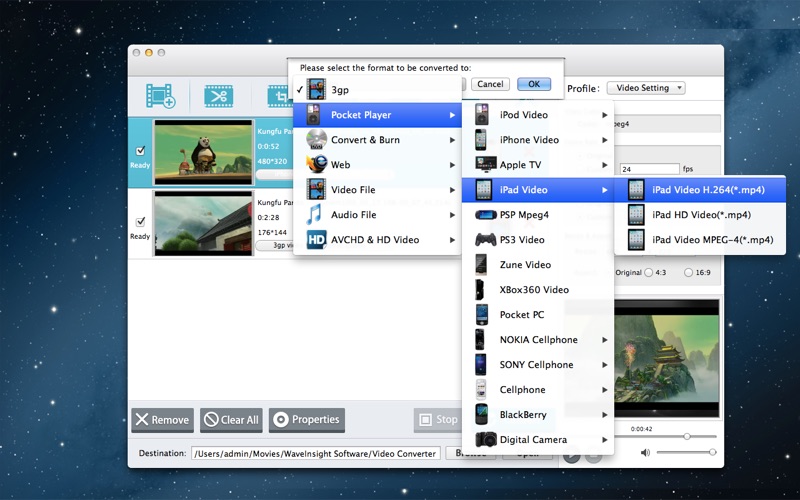
Task: Uncheck the first Kungfu Panda video checkbox
Action: coord(140,151)
